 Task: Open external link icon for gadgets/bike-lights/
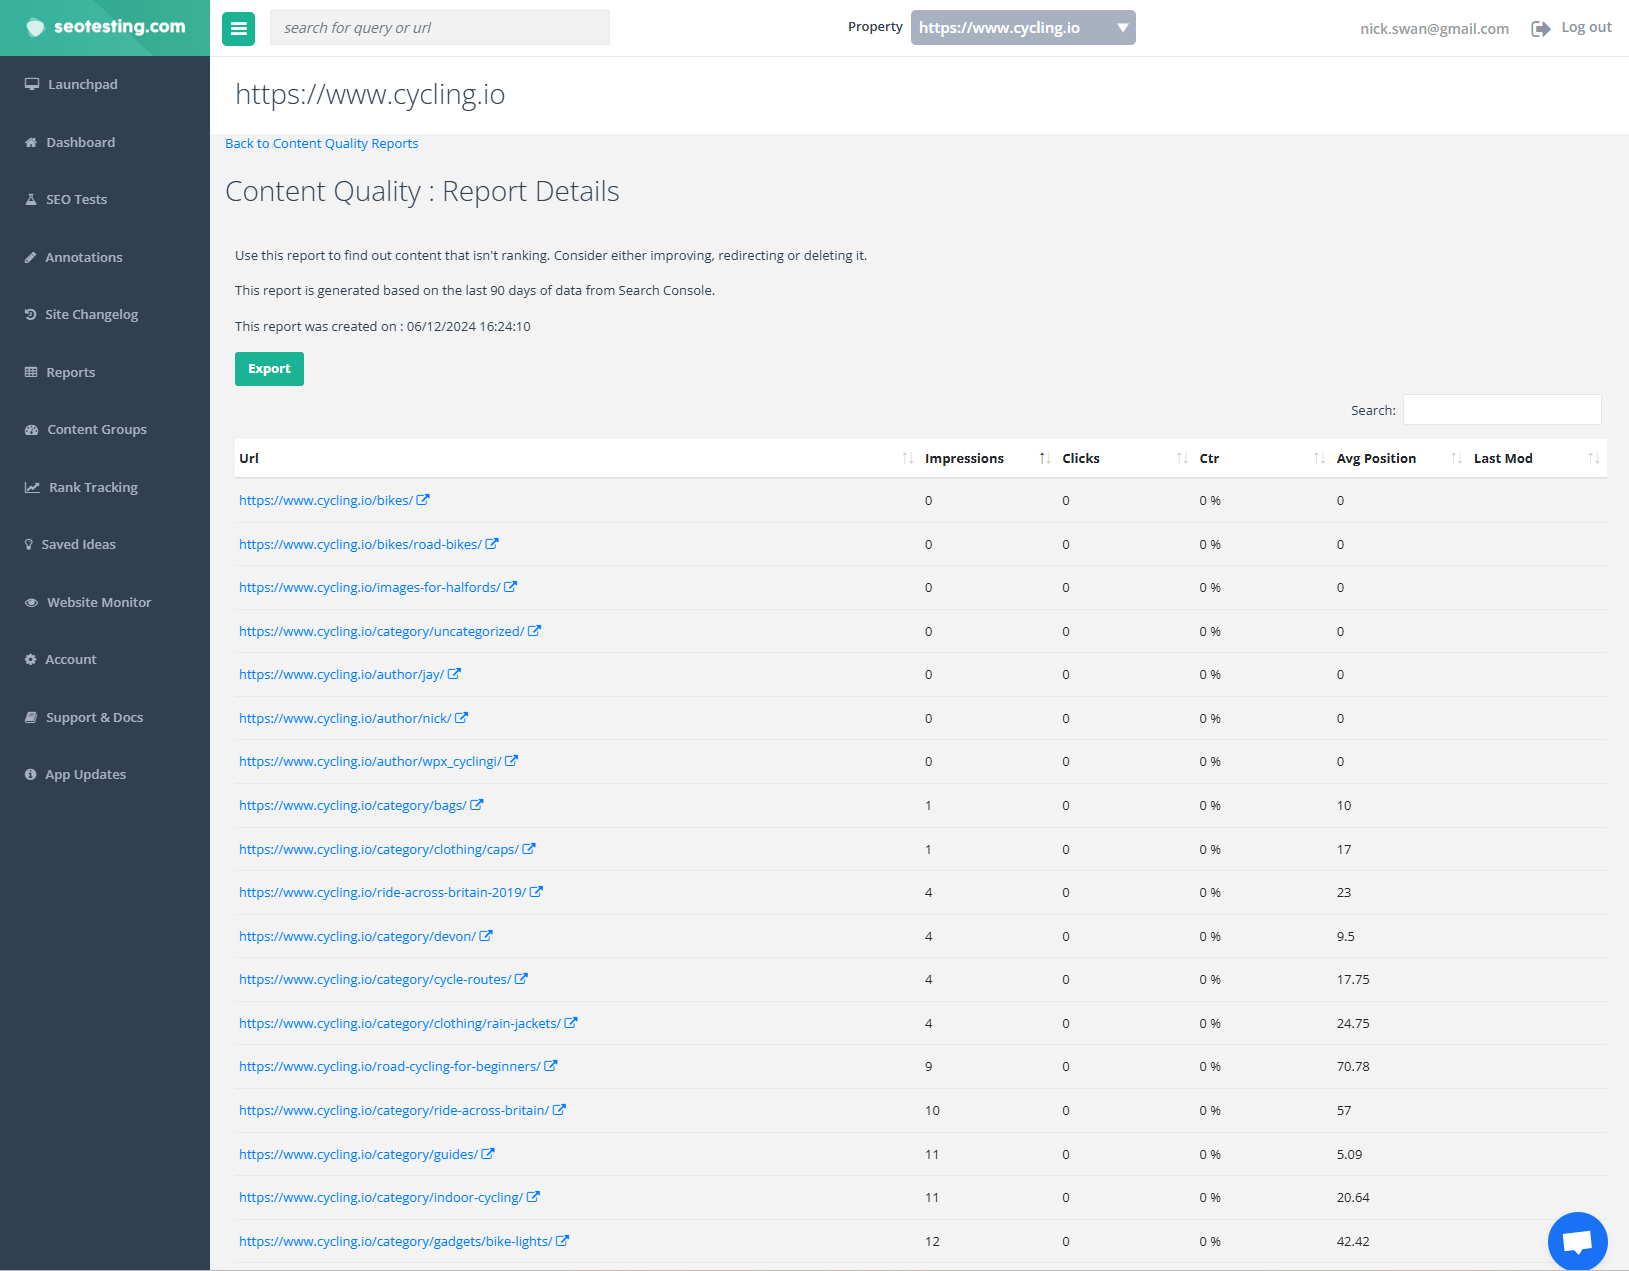pos(562,1241)
